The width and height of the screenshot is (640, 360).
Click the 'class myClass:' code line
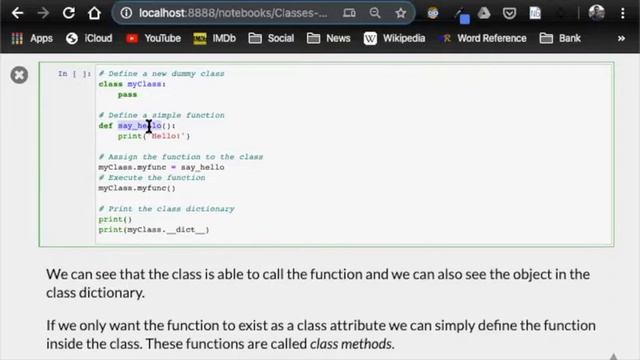[132, 84]
